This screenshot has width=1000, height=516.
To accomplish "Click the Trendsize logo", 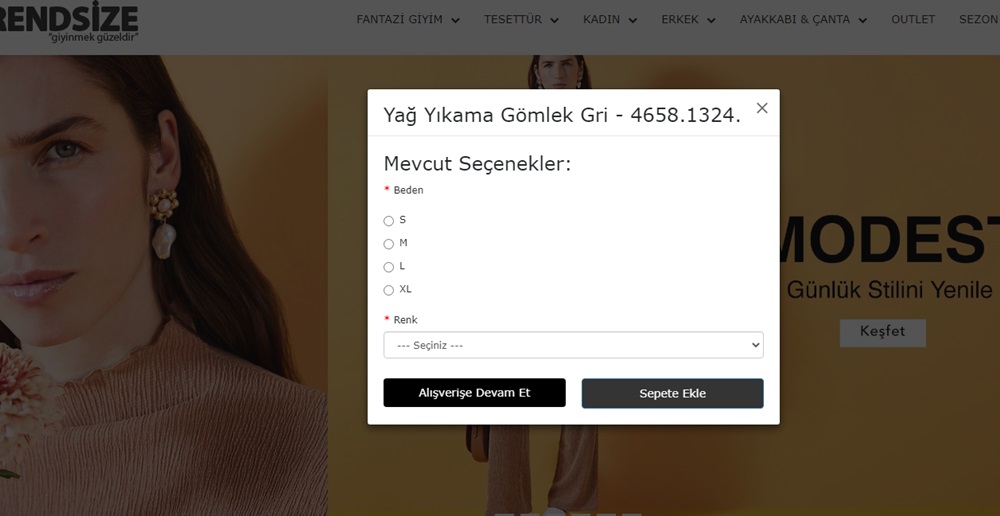I will [68, 21].
